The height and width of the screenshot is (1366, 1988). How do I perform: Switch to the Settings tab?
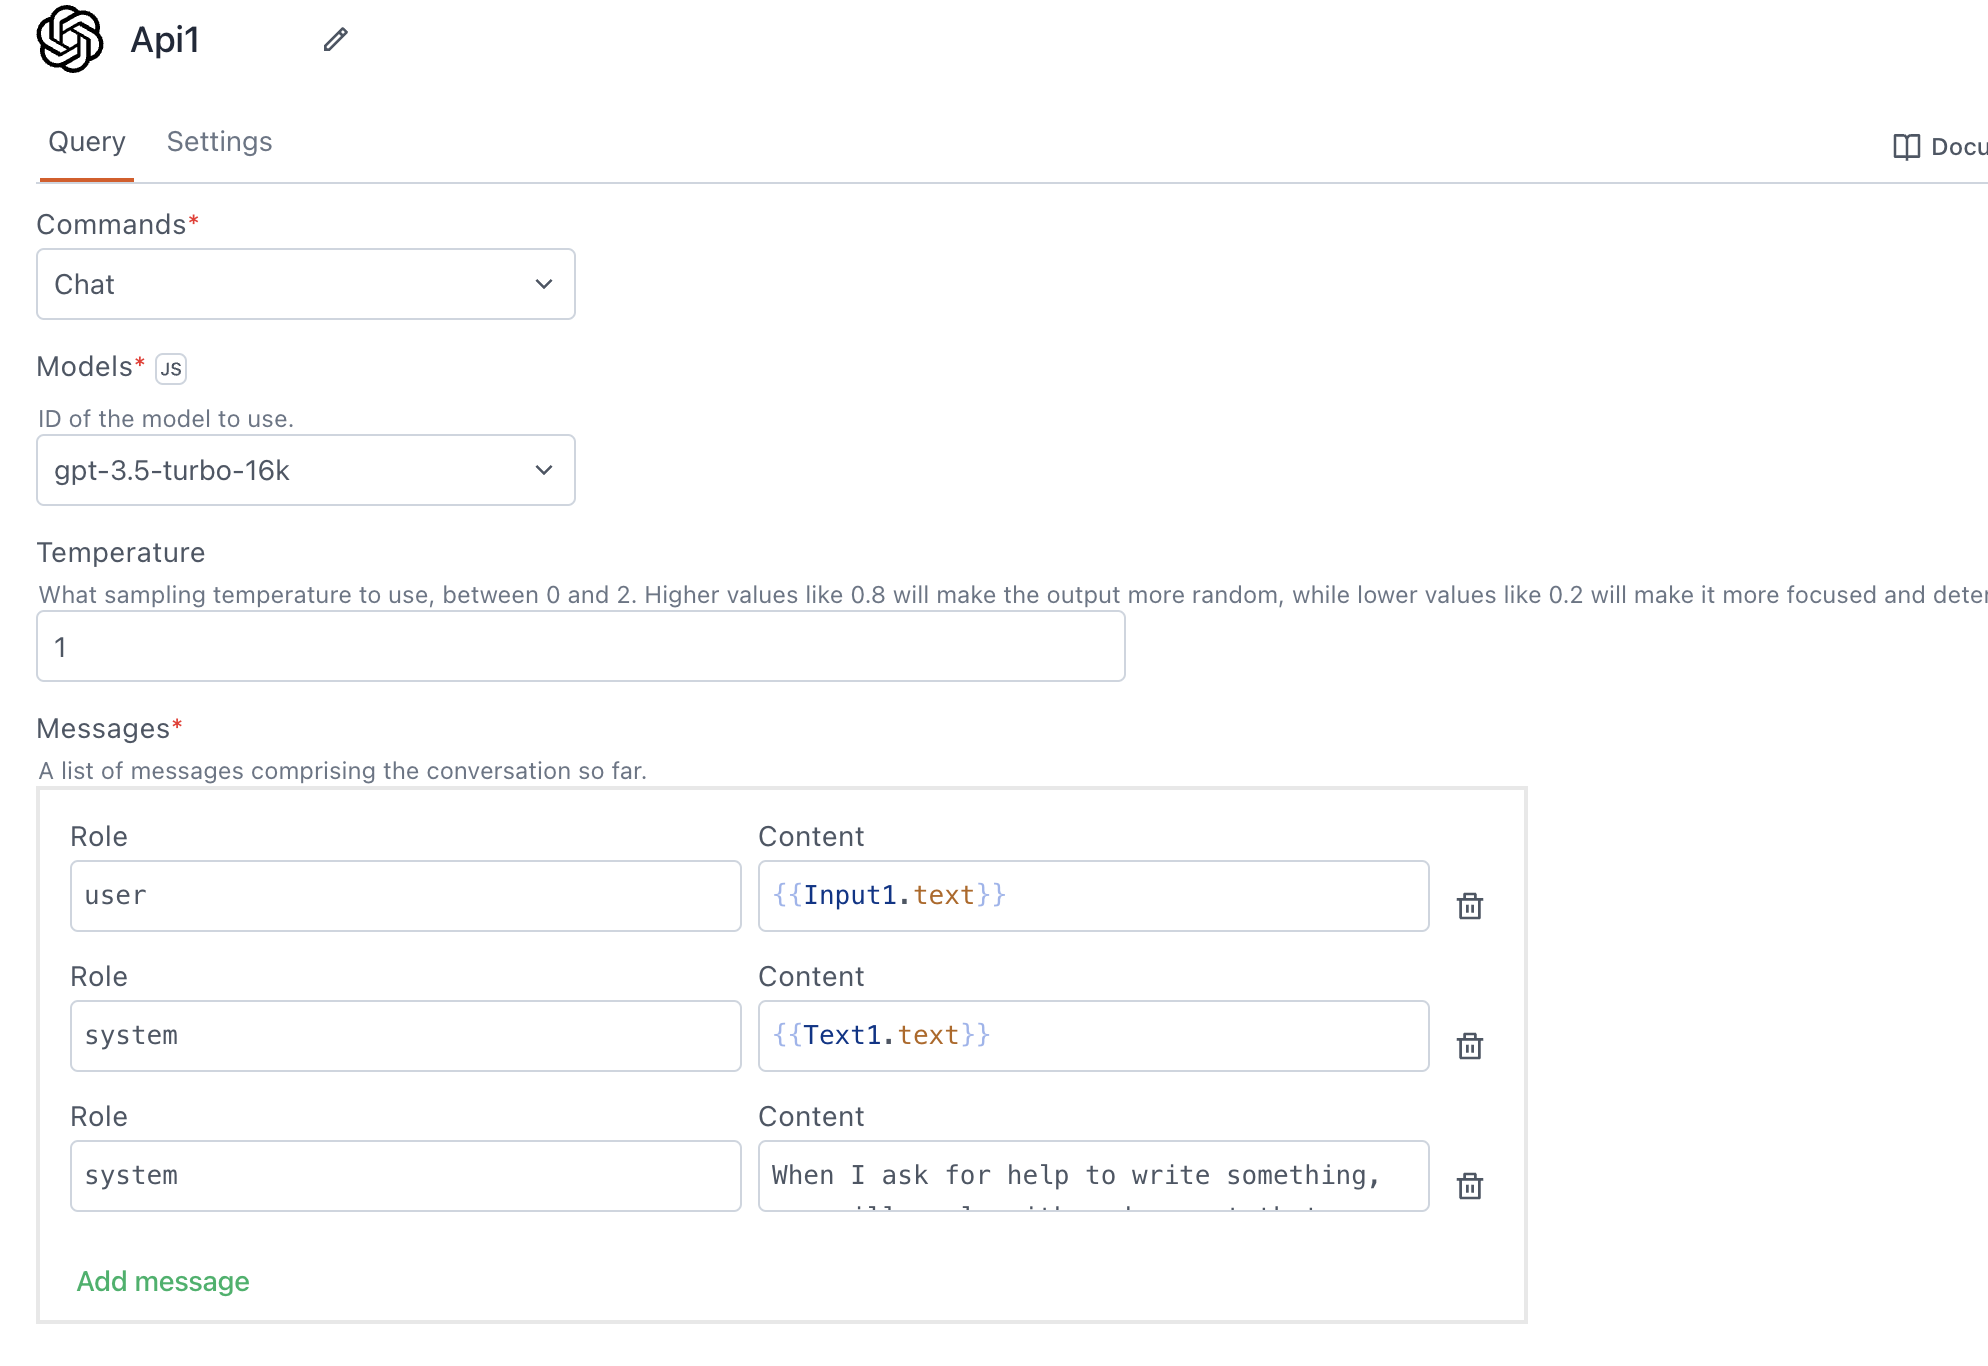tap(219, 141)
